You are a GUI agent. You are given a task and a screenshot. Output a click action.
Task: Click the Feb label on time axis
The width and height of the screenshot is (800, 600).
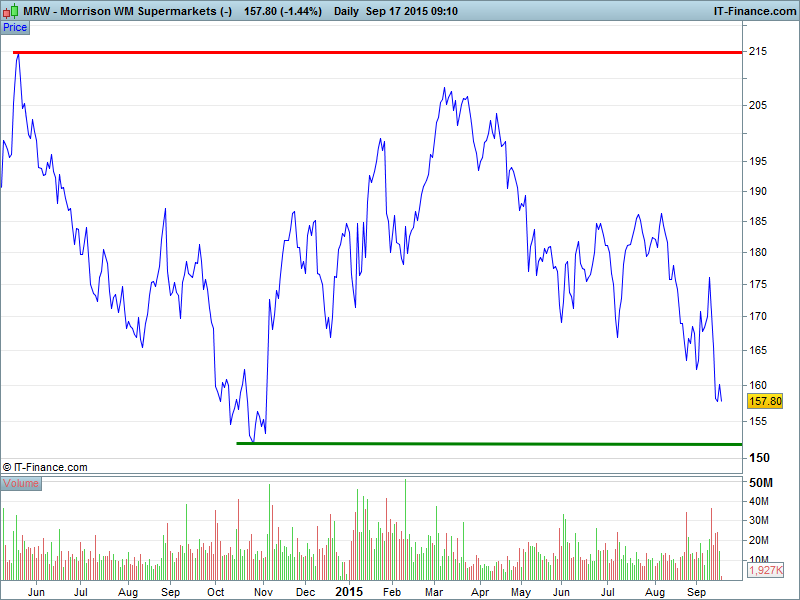pos(391,592)
